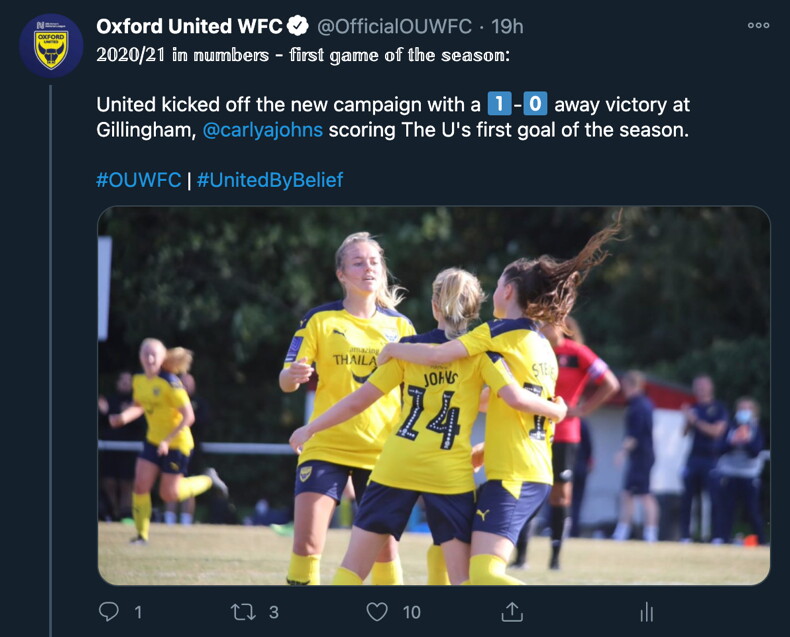Follow the @carlyajohns mention link
Image resolution: width=790 pixels, height=637 pixels.
coord(262,130)
